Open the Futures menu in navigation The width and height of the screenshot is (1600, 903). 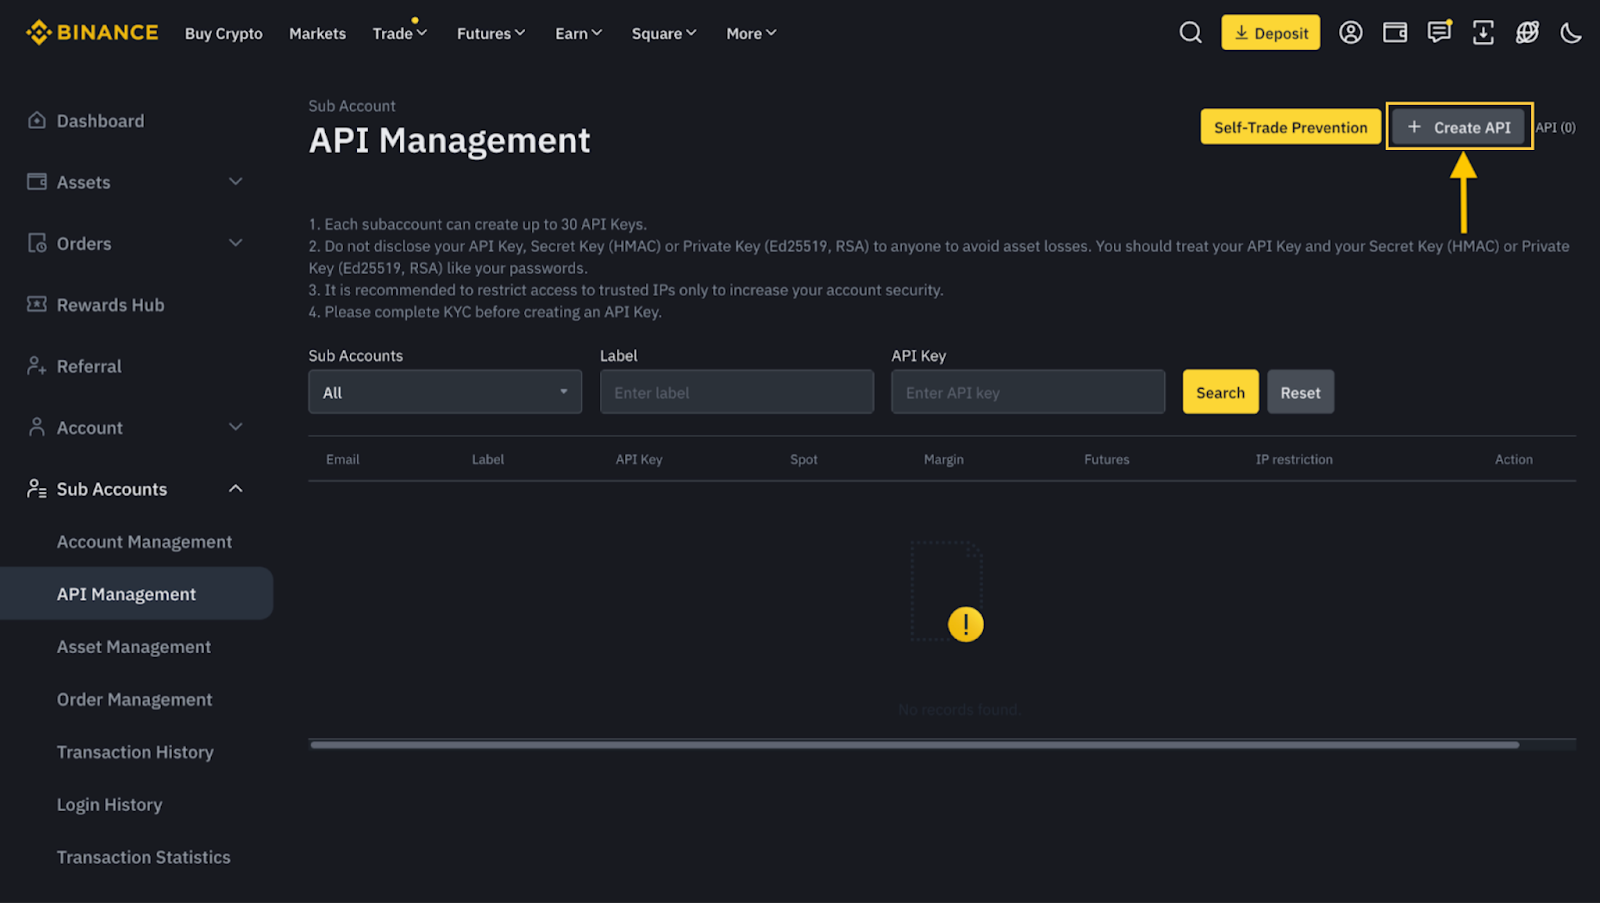490,34
